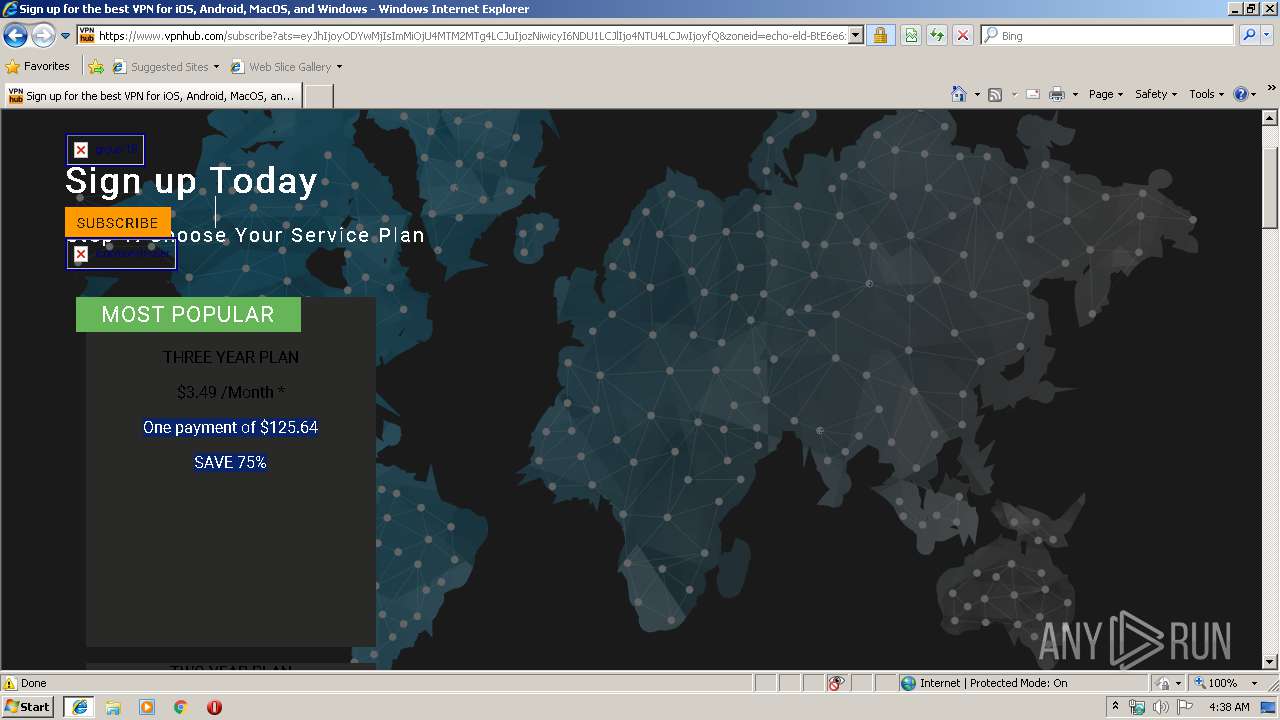Click the vertical scrollbar thumb

click(x=1270, y=187)
